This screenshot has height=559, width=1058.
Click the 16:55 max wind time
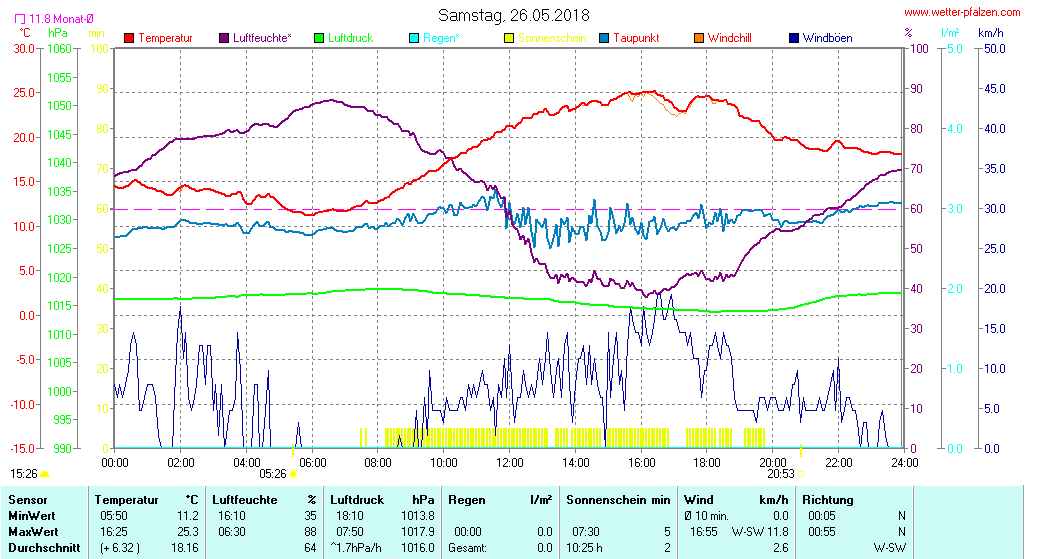coord(703,532)
